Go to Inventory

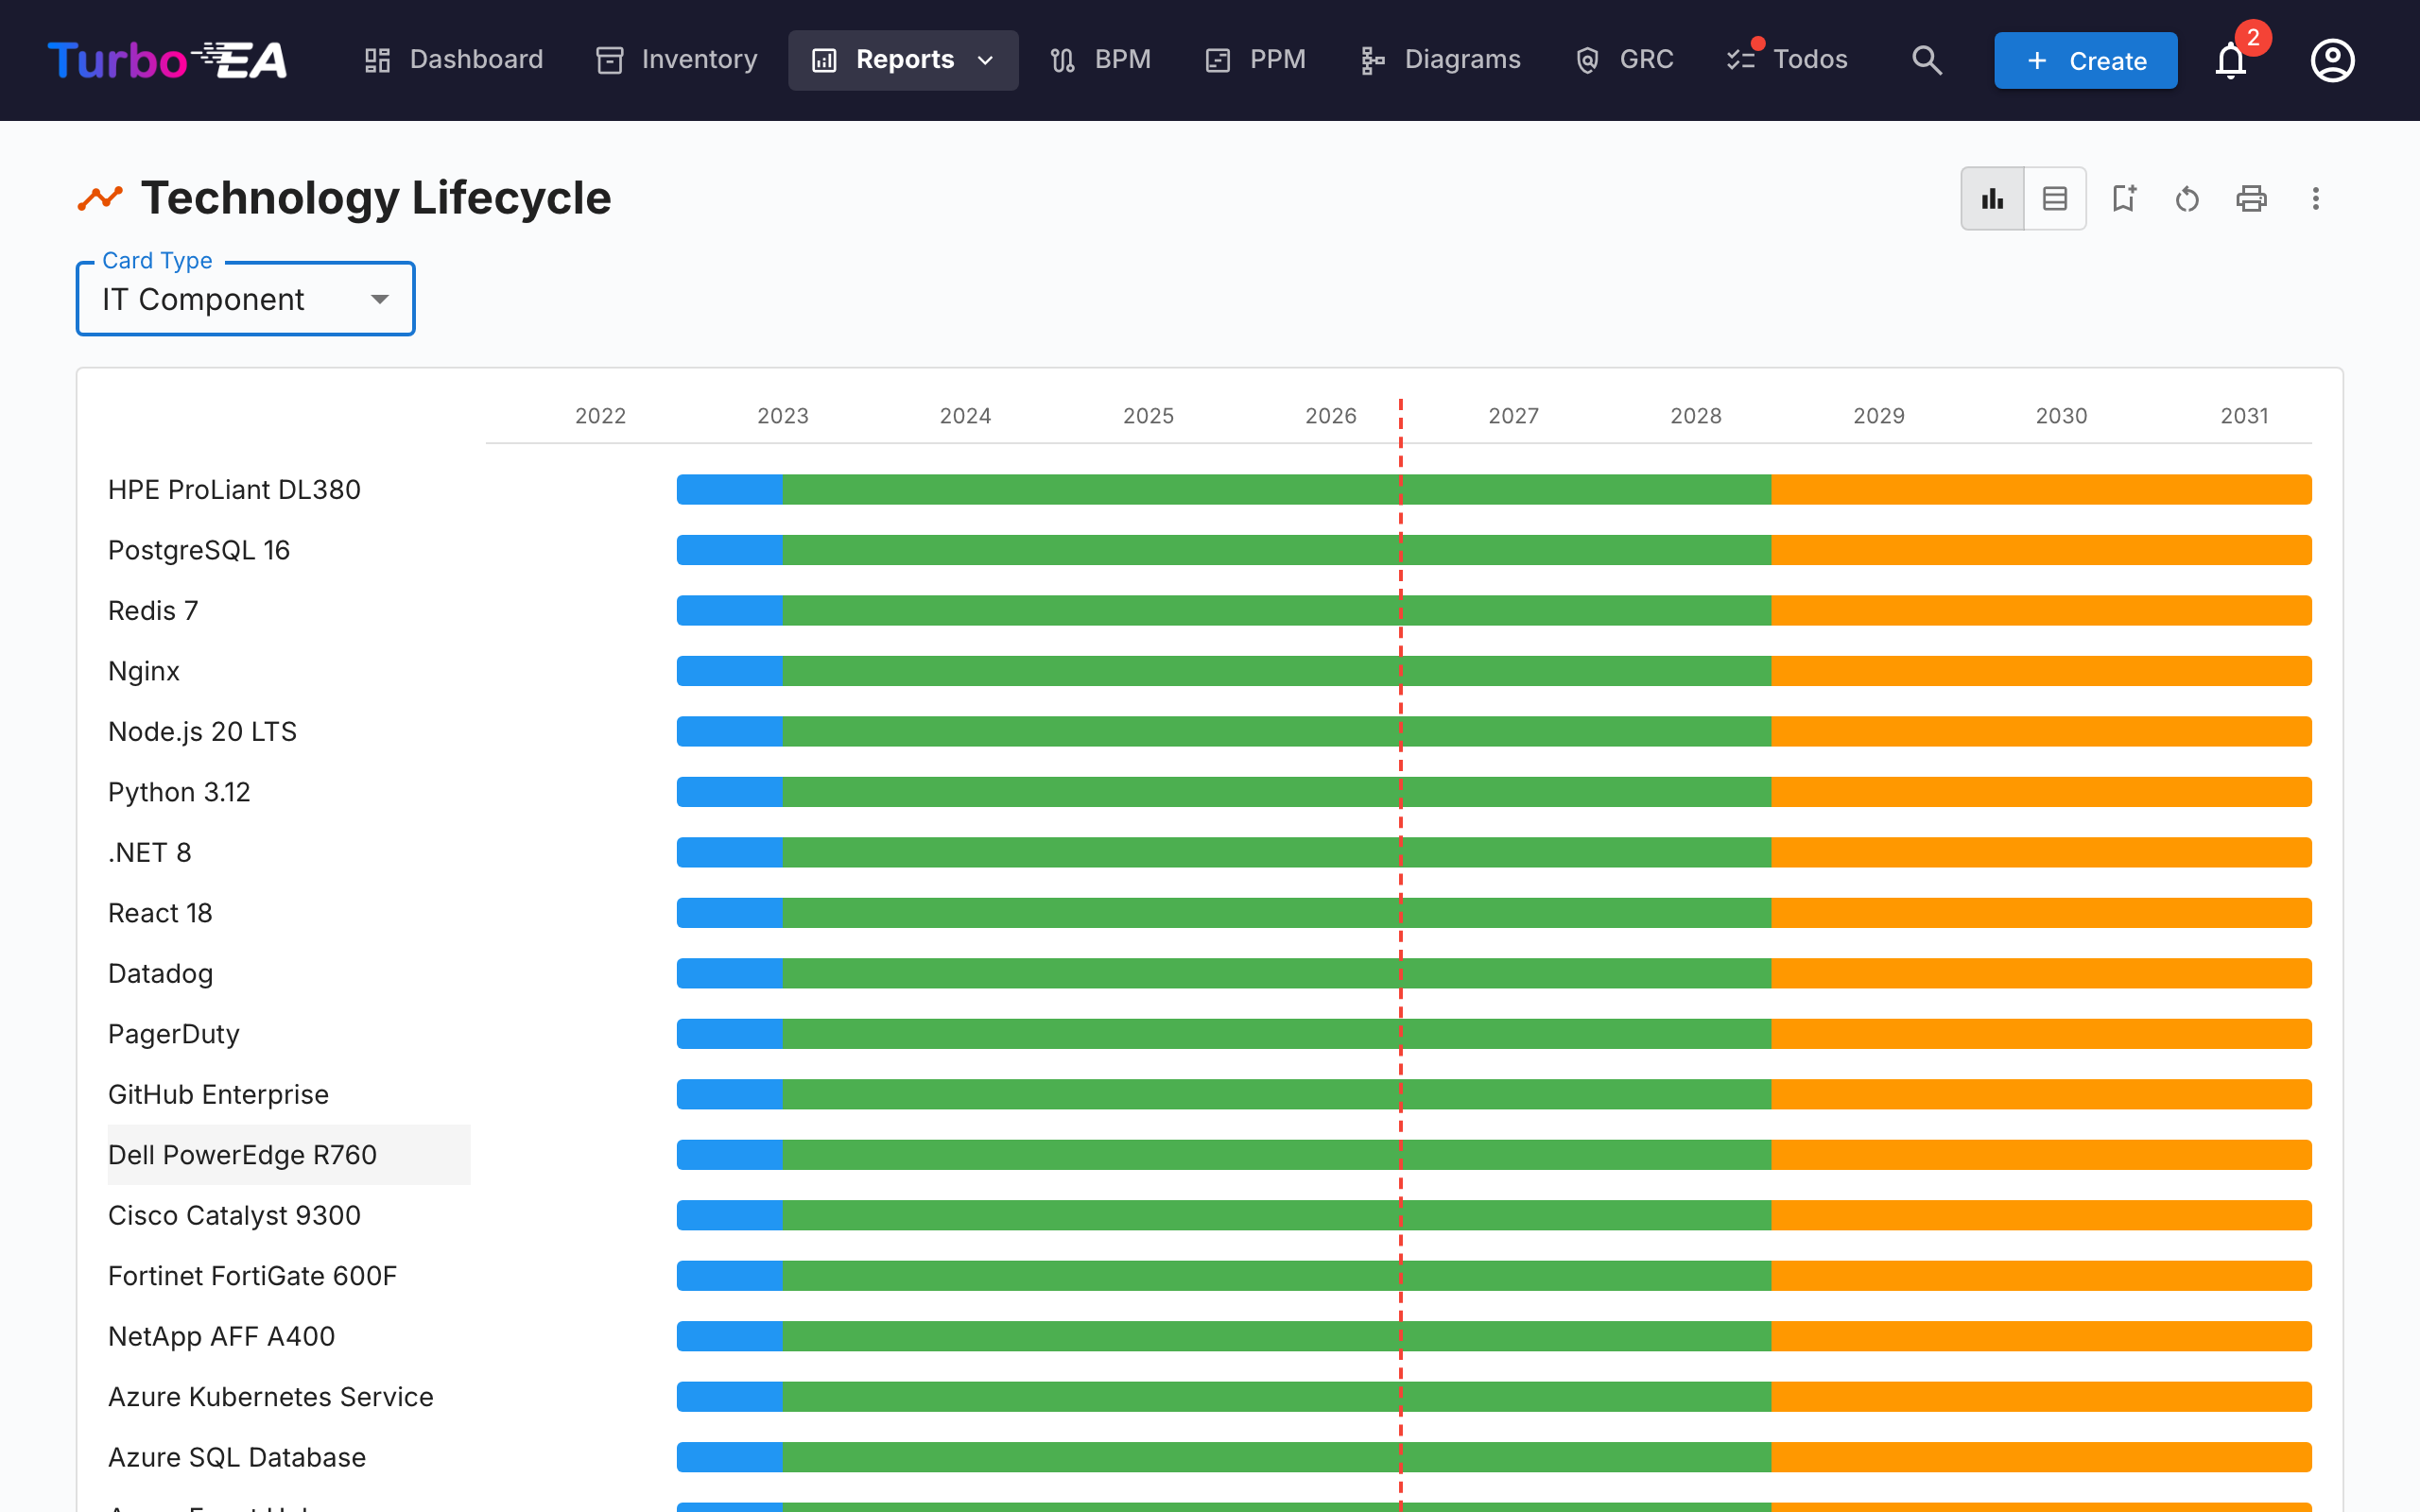(677, 60)
